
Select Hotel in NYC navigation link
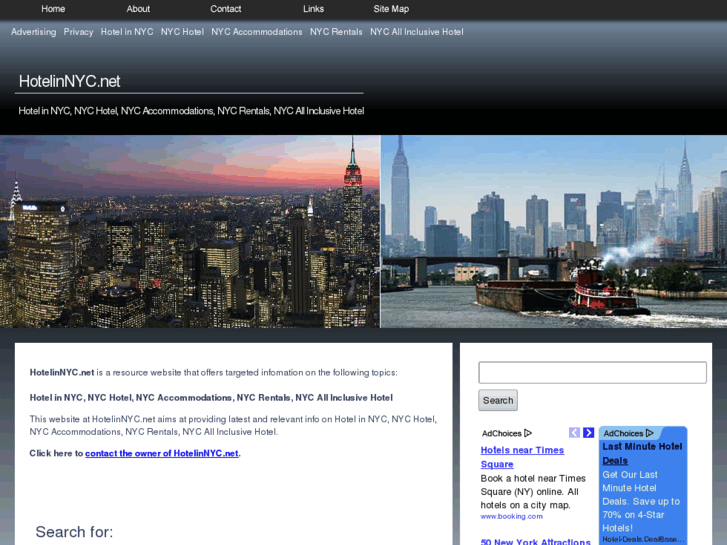click(x=127, y=32)
